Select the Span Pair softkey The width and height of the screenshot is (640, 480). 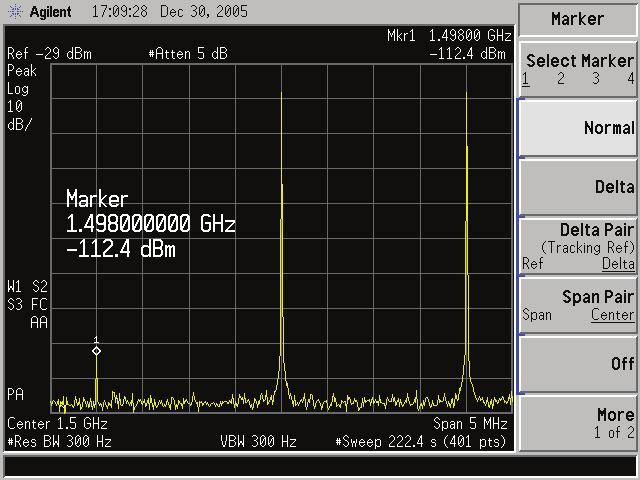(578, 305)
